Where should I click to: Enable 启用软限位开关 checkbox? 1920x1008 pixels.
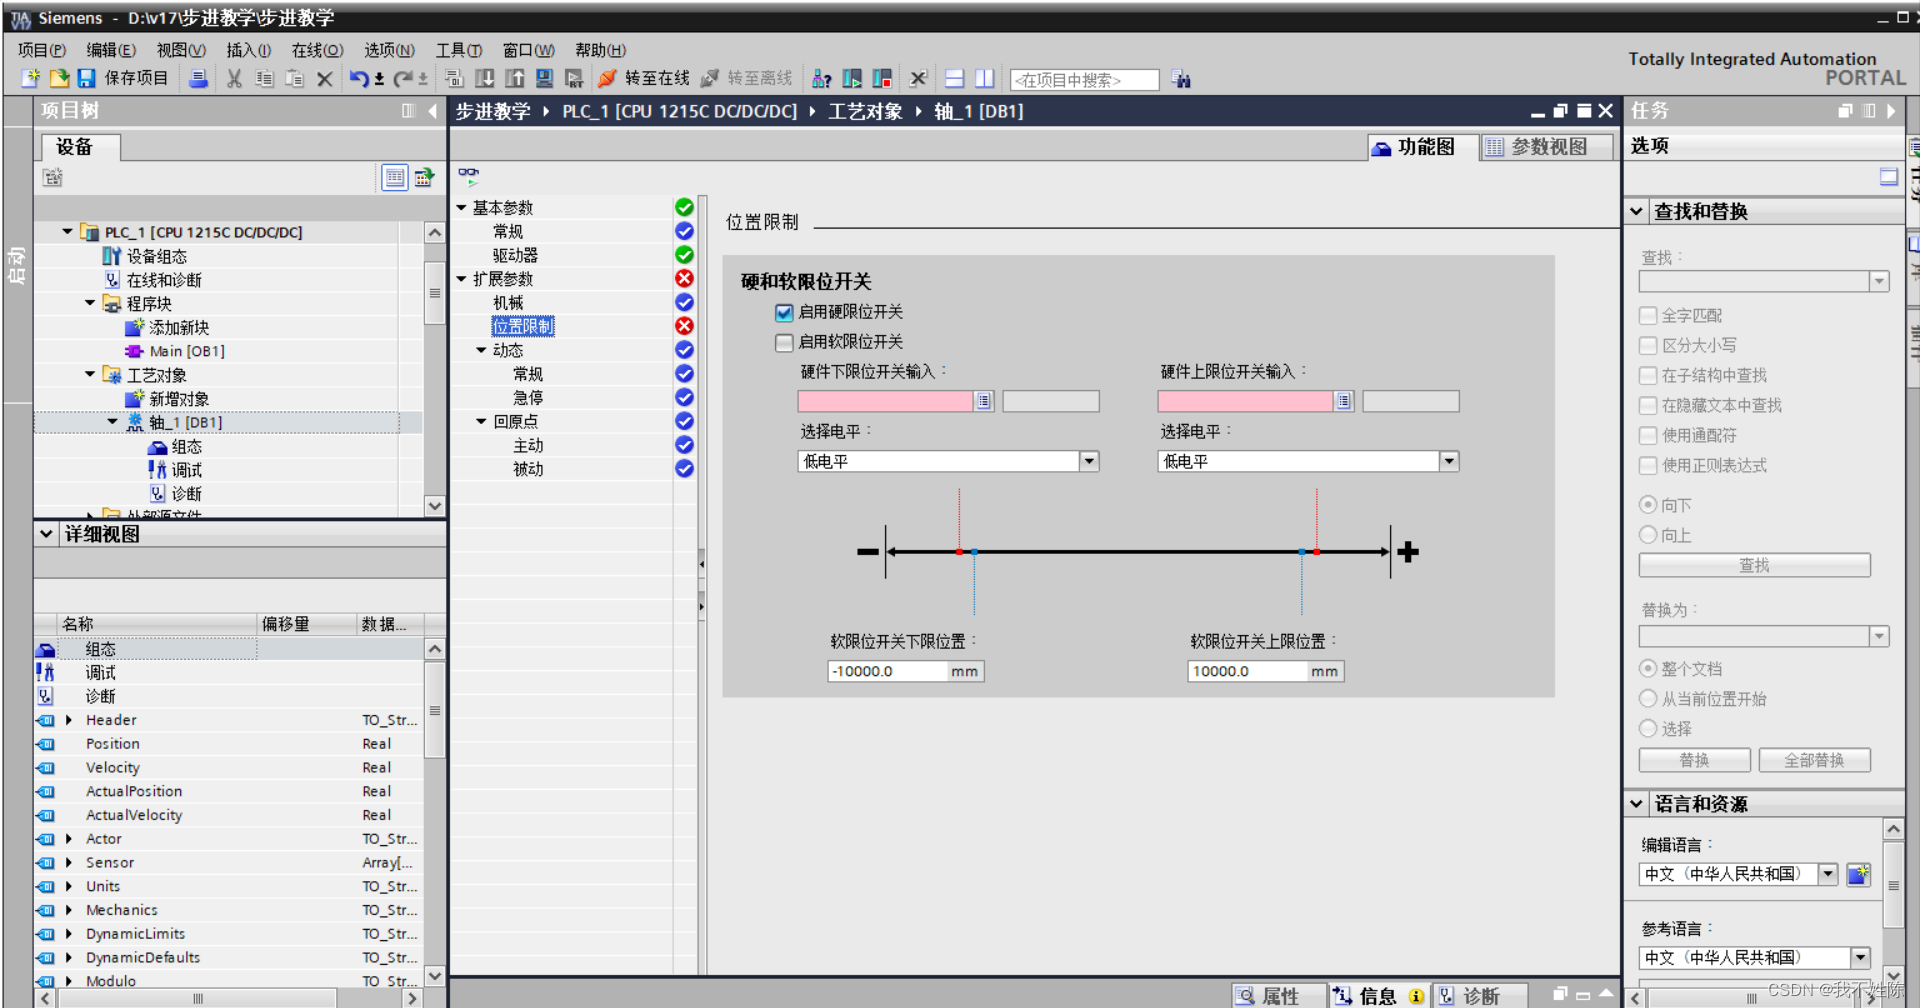click(x=784, y=342)
